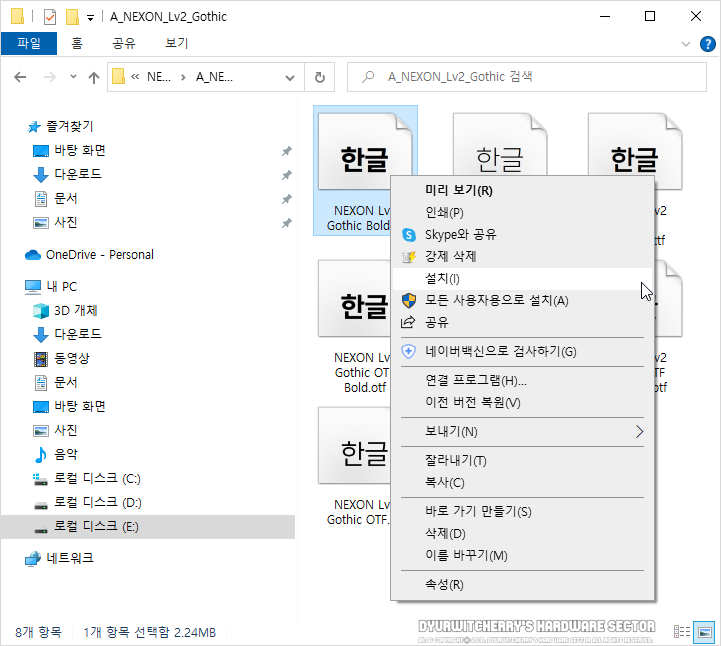Click the UAC shield icon for install all users
Image resolution: width=721 pixels, height=646 pixels.
(x=409, y=301)
